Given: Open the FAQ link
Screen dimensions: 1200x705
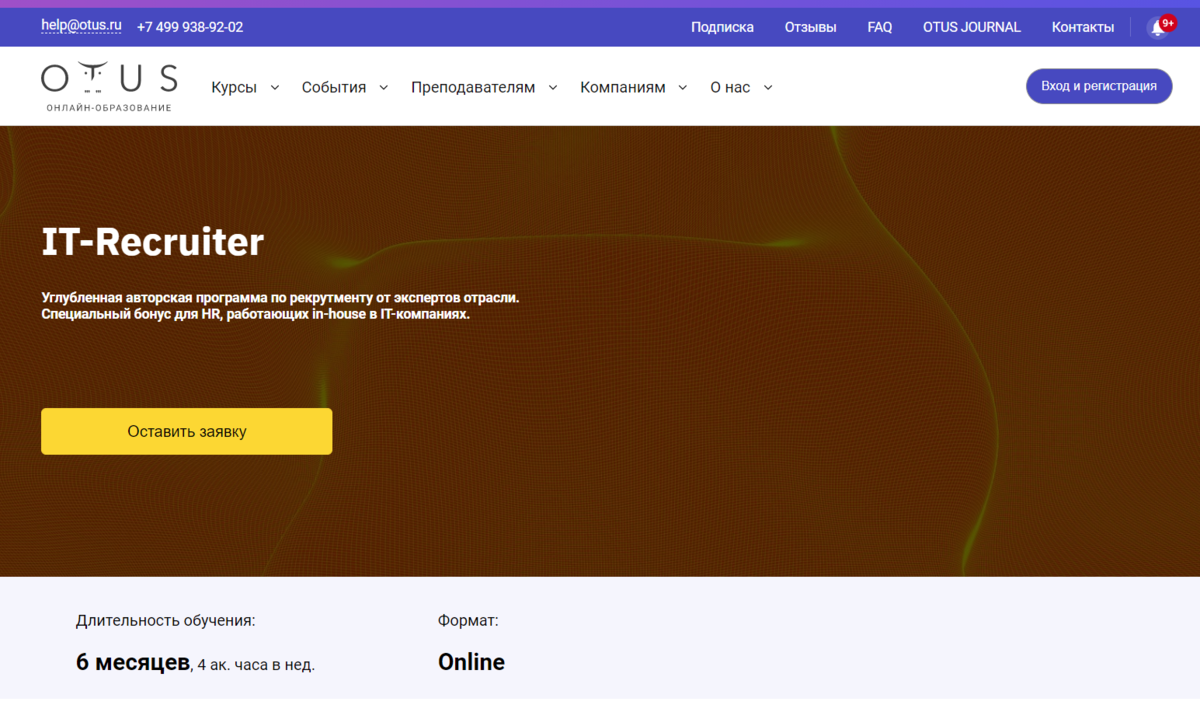Looking at the screenshot, I should [x=880, y=27].
